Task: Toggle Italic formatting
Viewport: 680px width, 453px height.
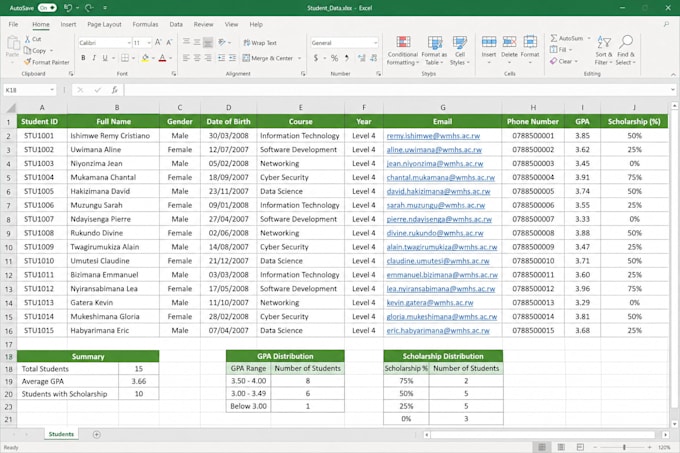Action: point(94,58)
